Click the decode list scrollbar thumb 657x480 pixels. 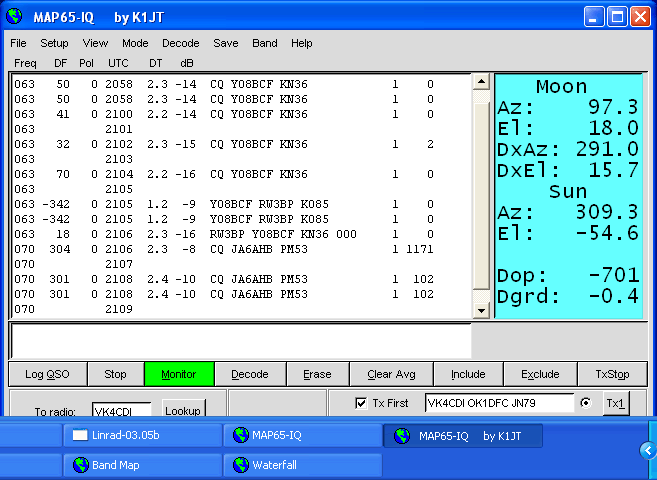click(x=481, y=196)
